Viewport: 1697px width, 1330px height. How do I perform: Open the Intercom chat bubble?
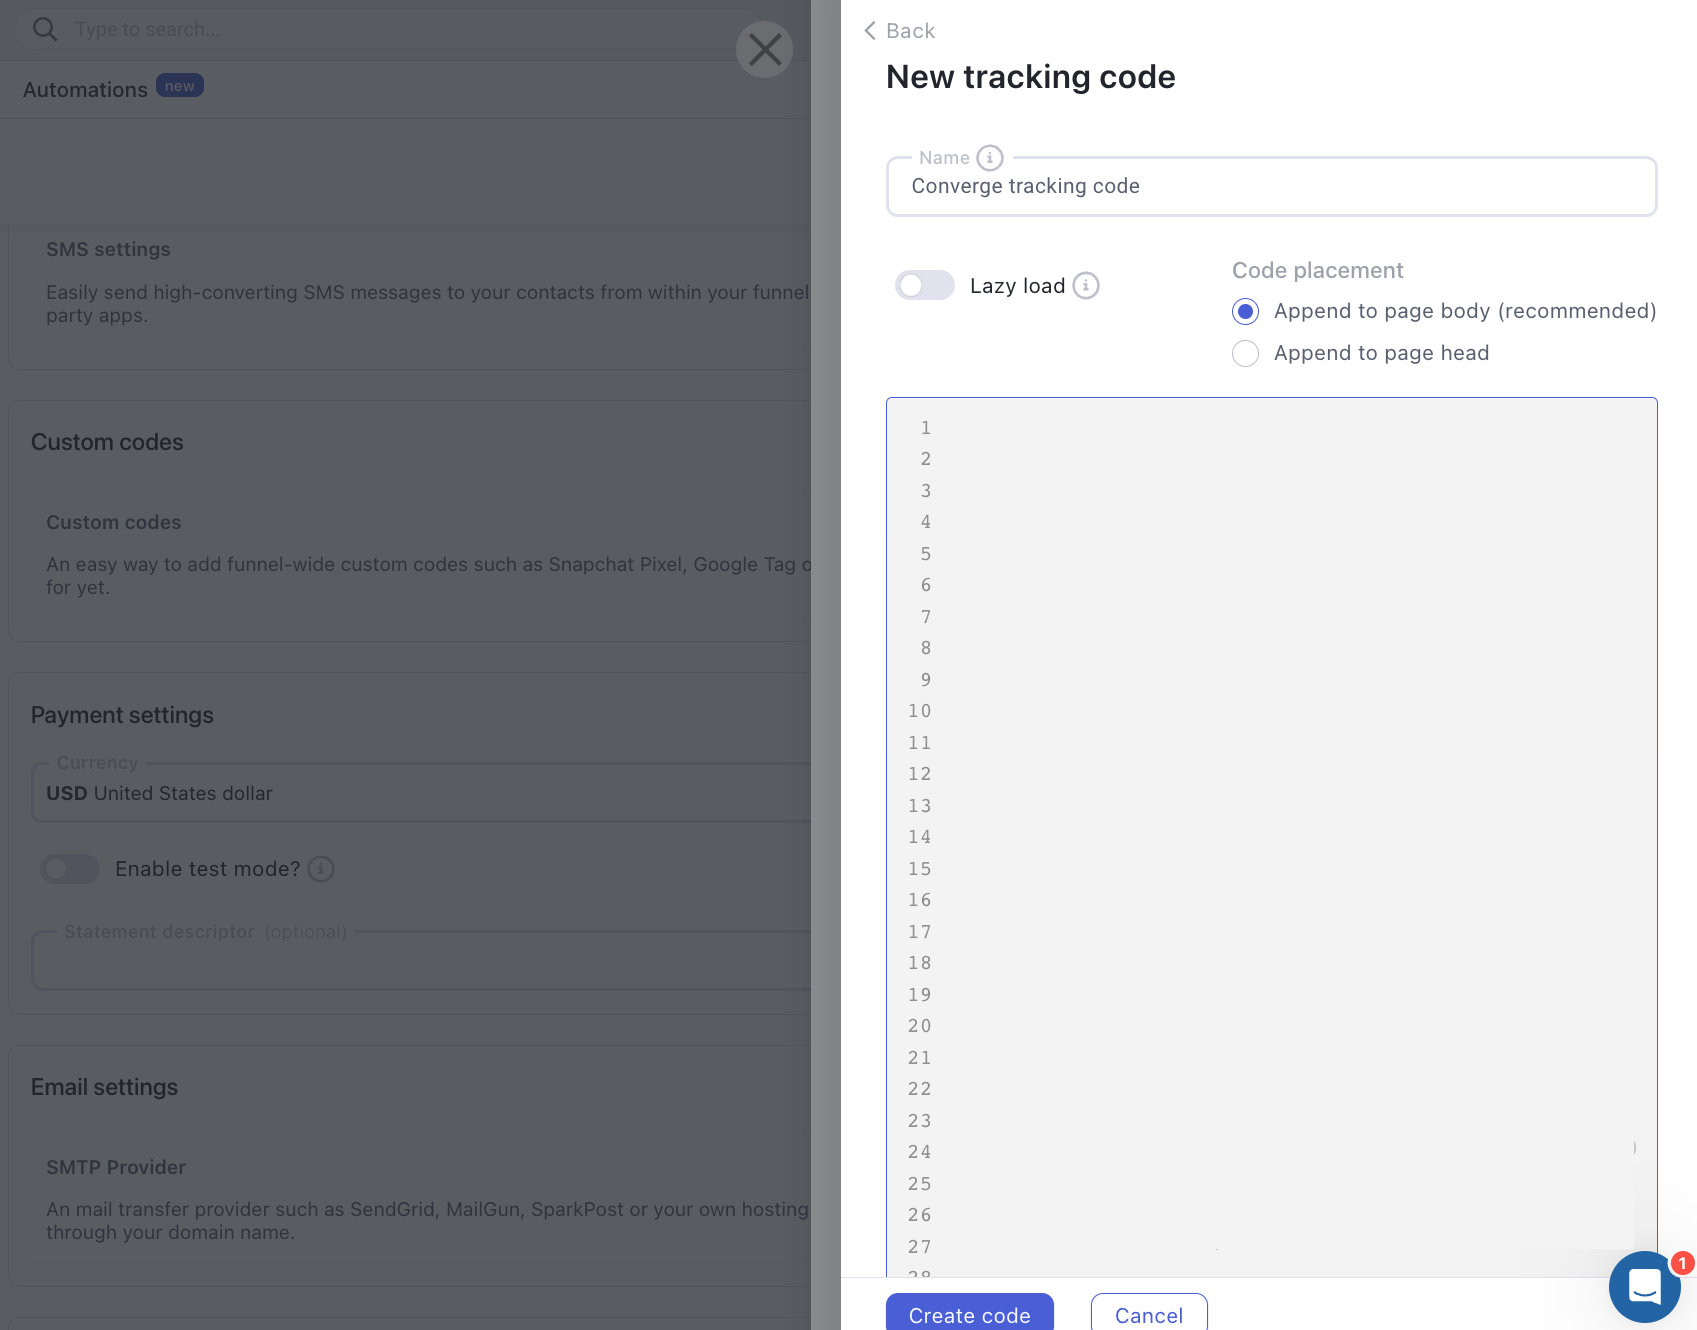point(1644,1287)
